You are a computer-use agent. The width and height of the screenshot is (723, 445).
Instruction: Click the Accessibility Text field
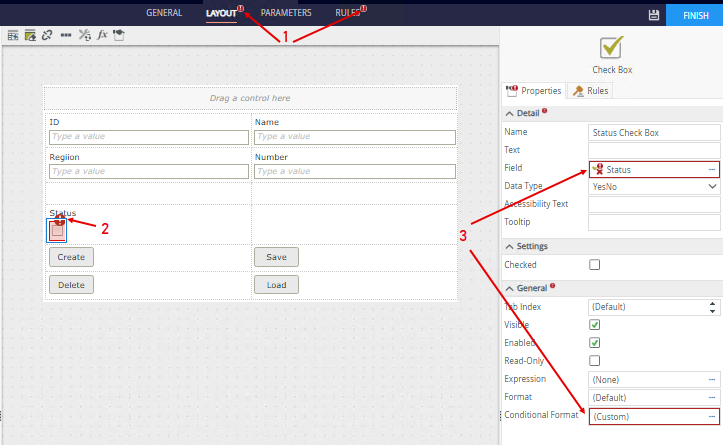[x=654, y=204]
